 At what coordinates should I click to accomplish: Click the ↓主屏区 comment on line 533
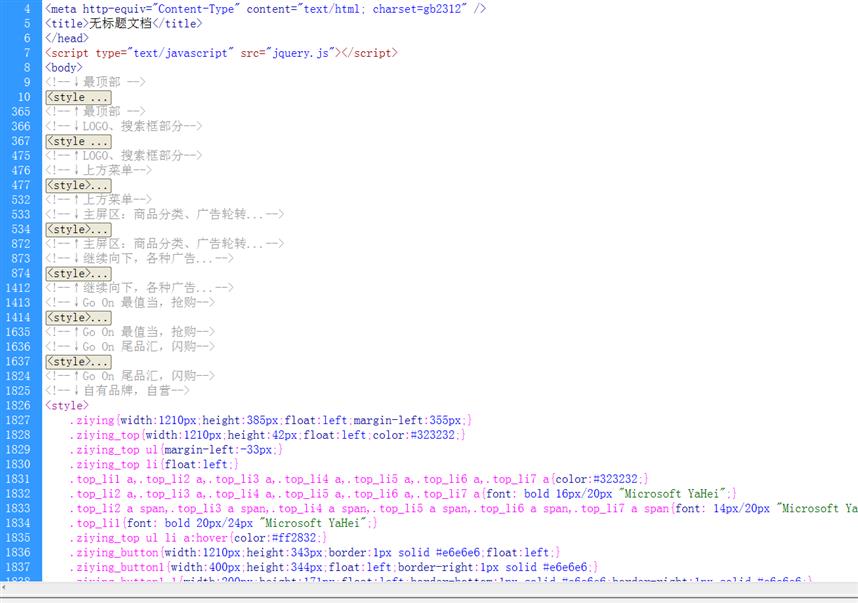tap(165, 214)
